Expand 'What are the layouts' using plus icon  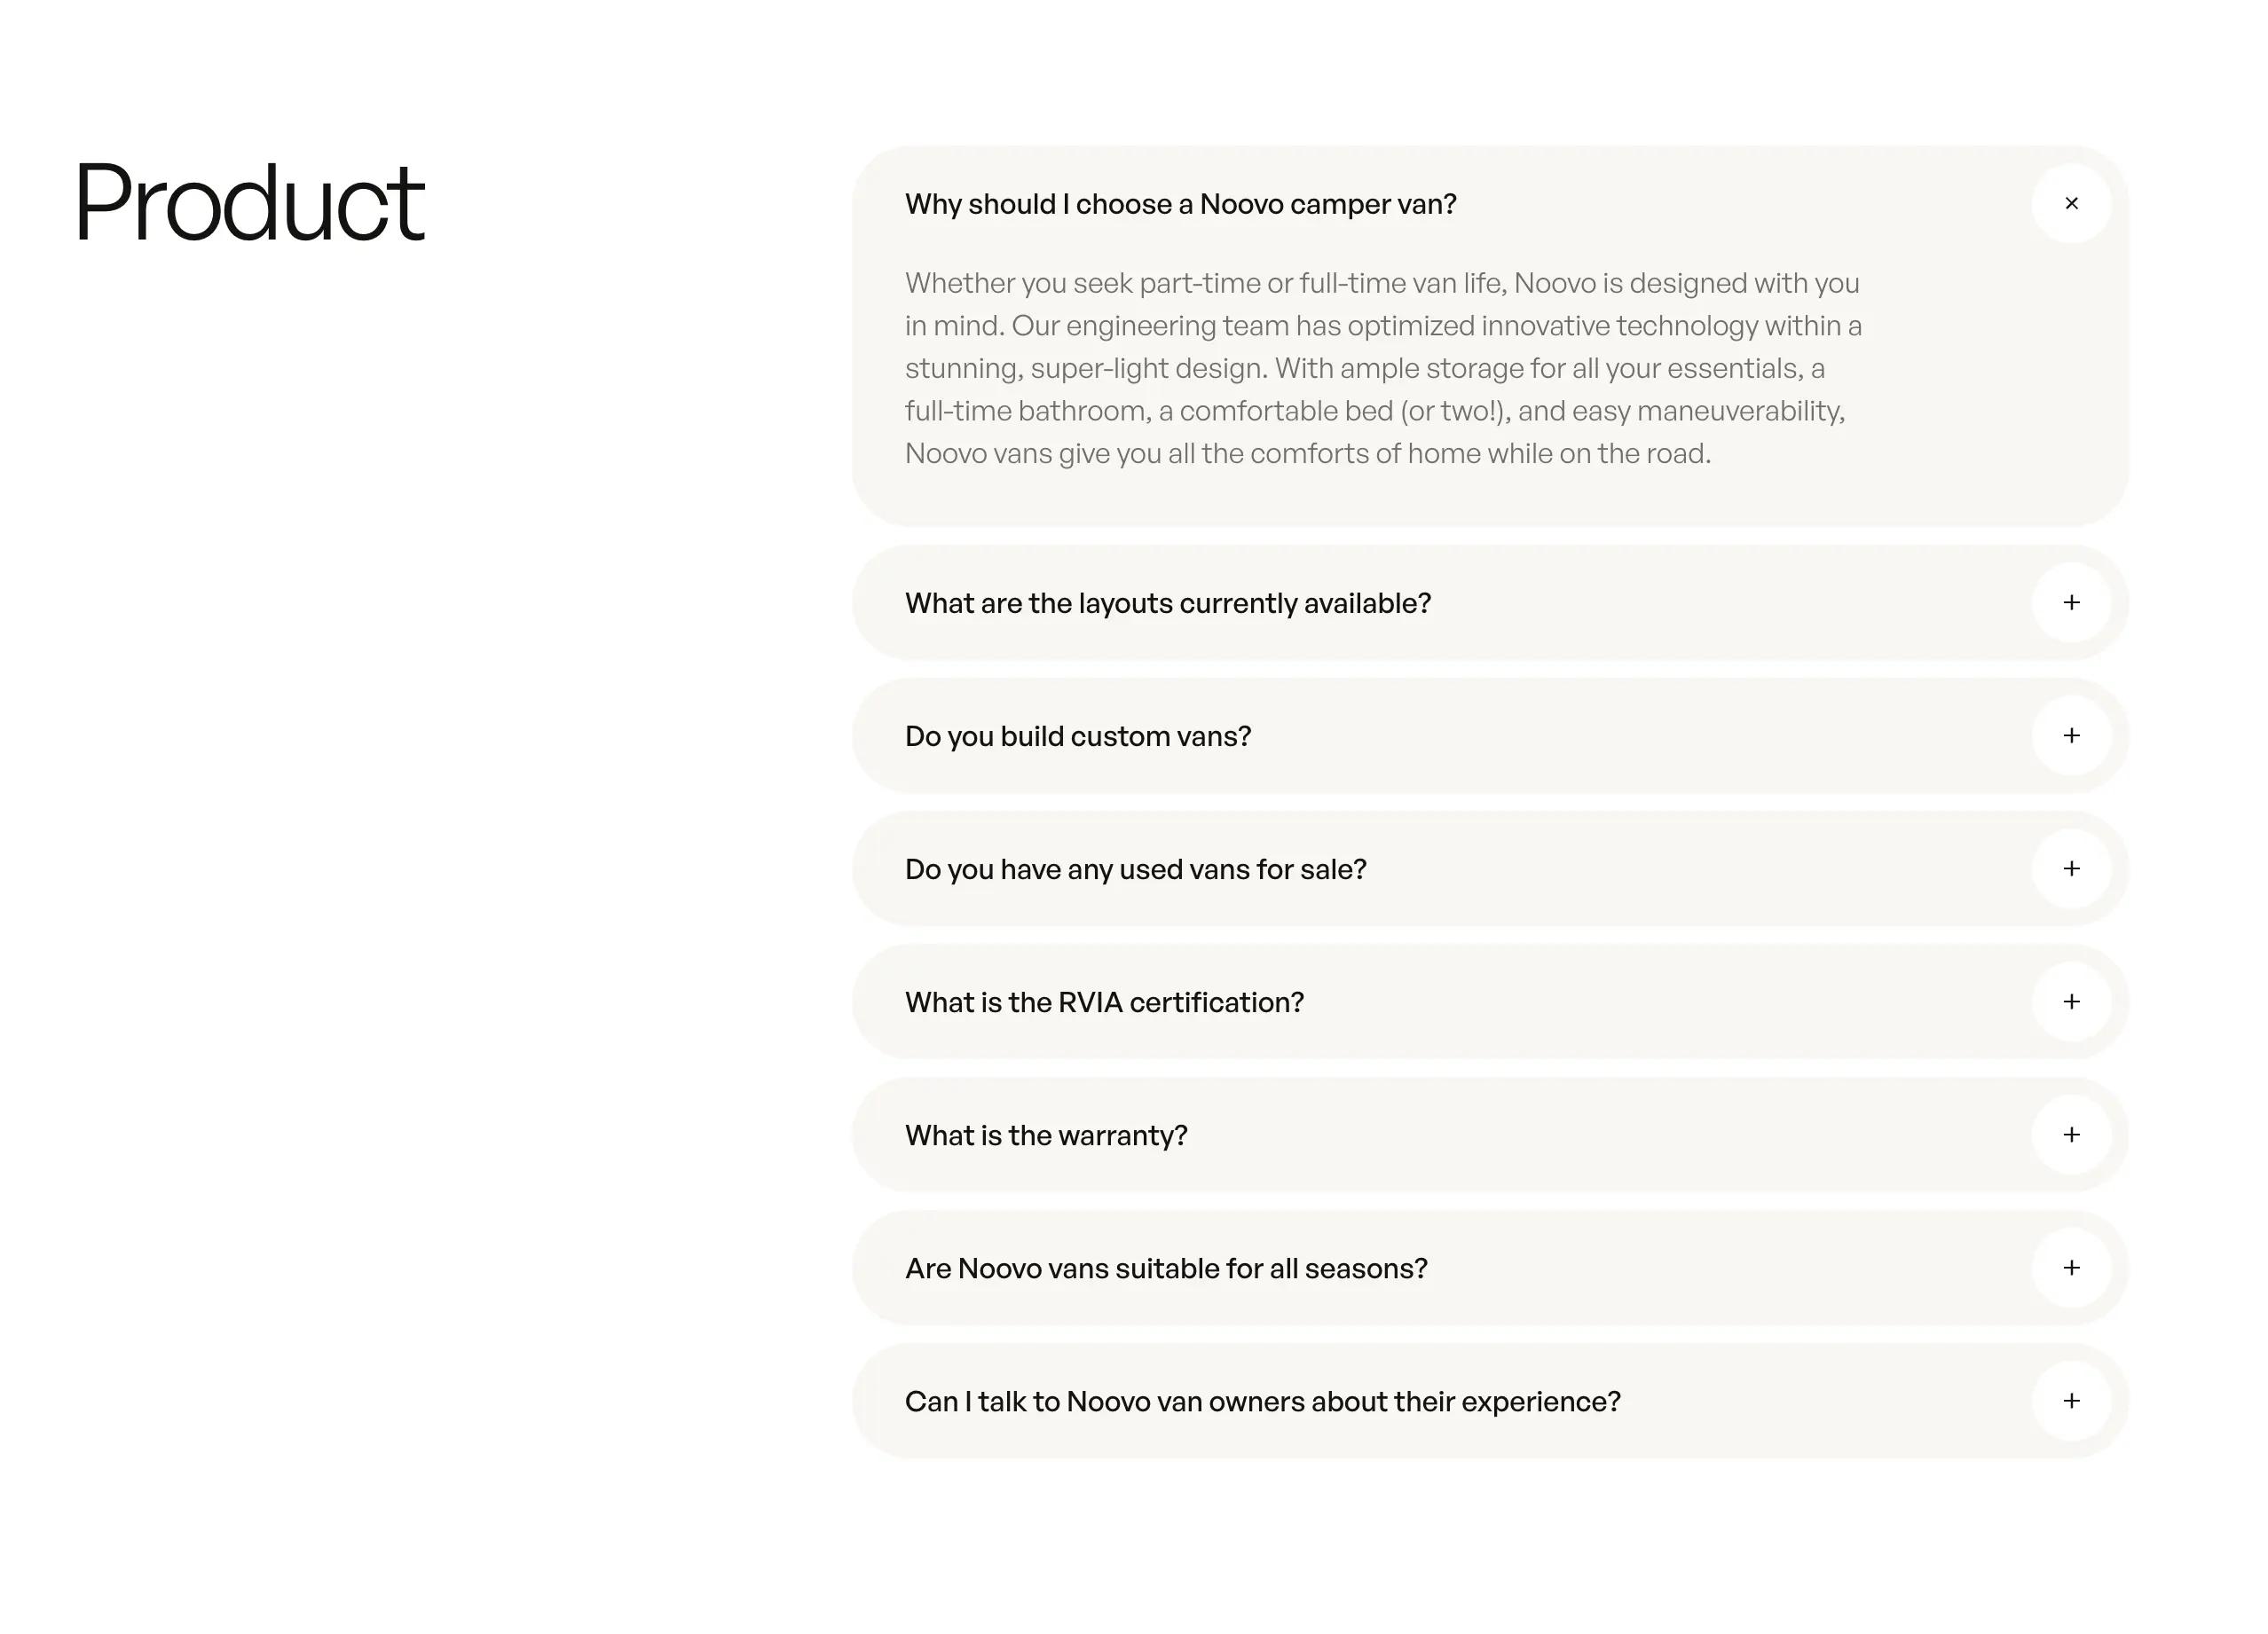tap(2071, 603)
